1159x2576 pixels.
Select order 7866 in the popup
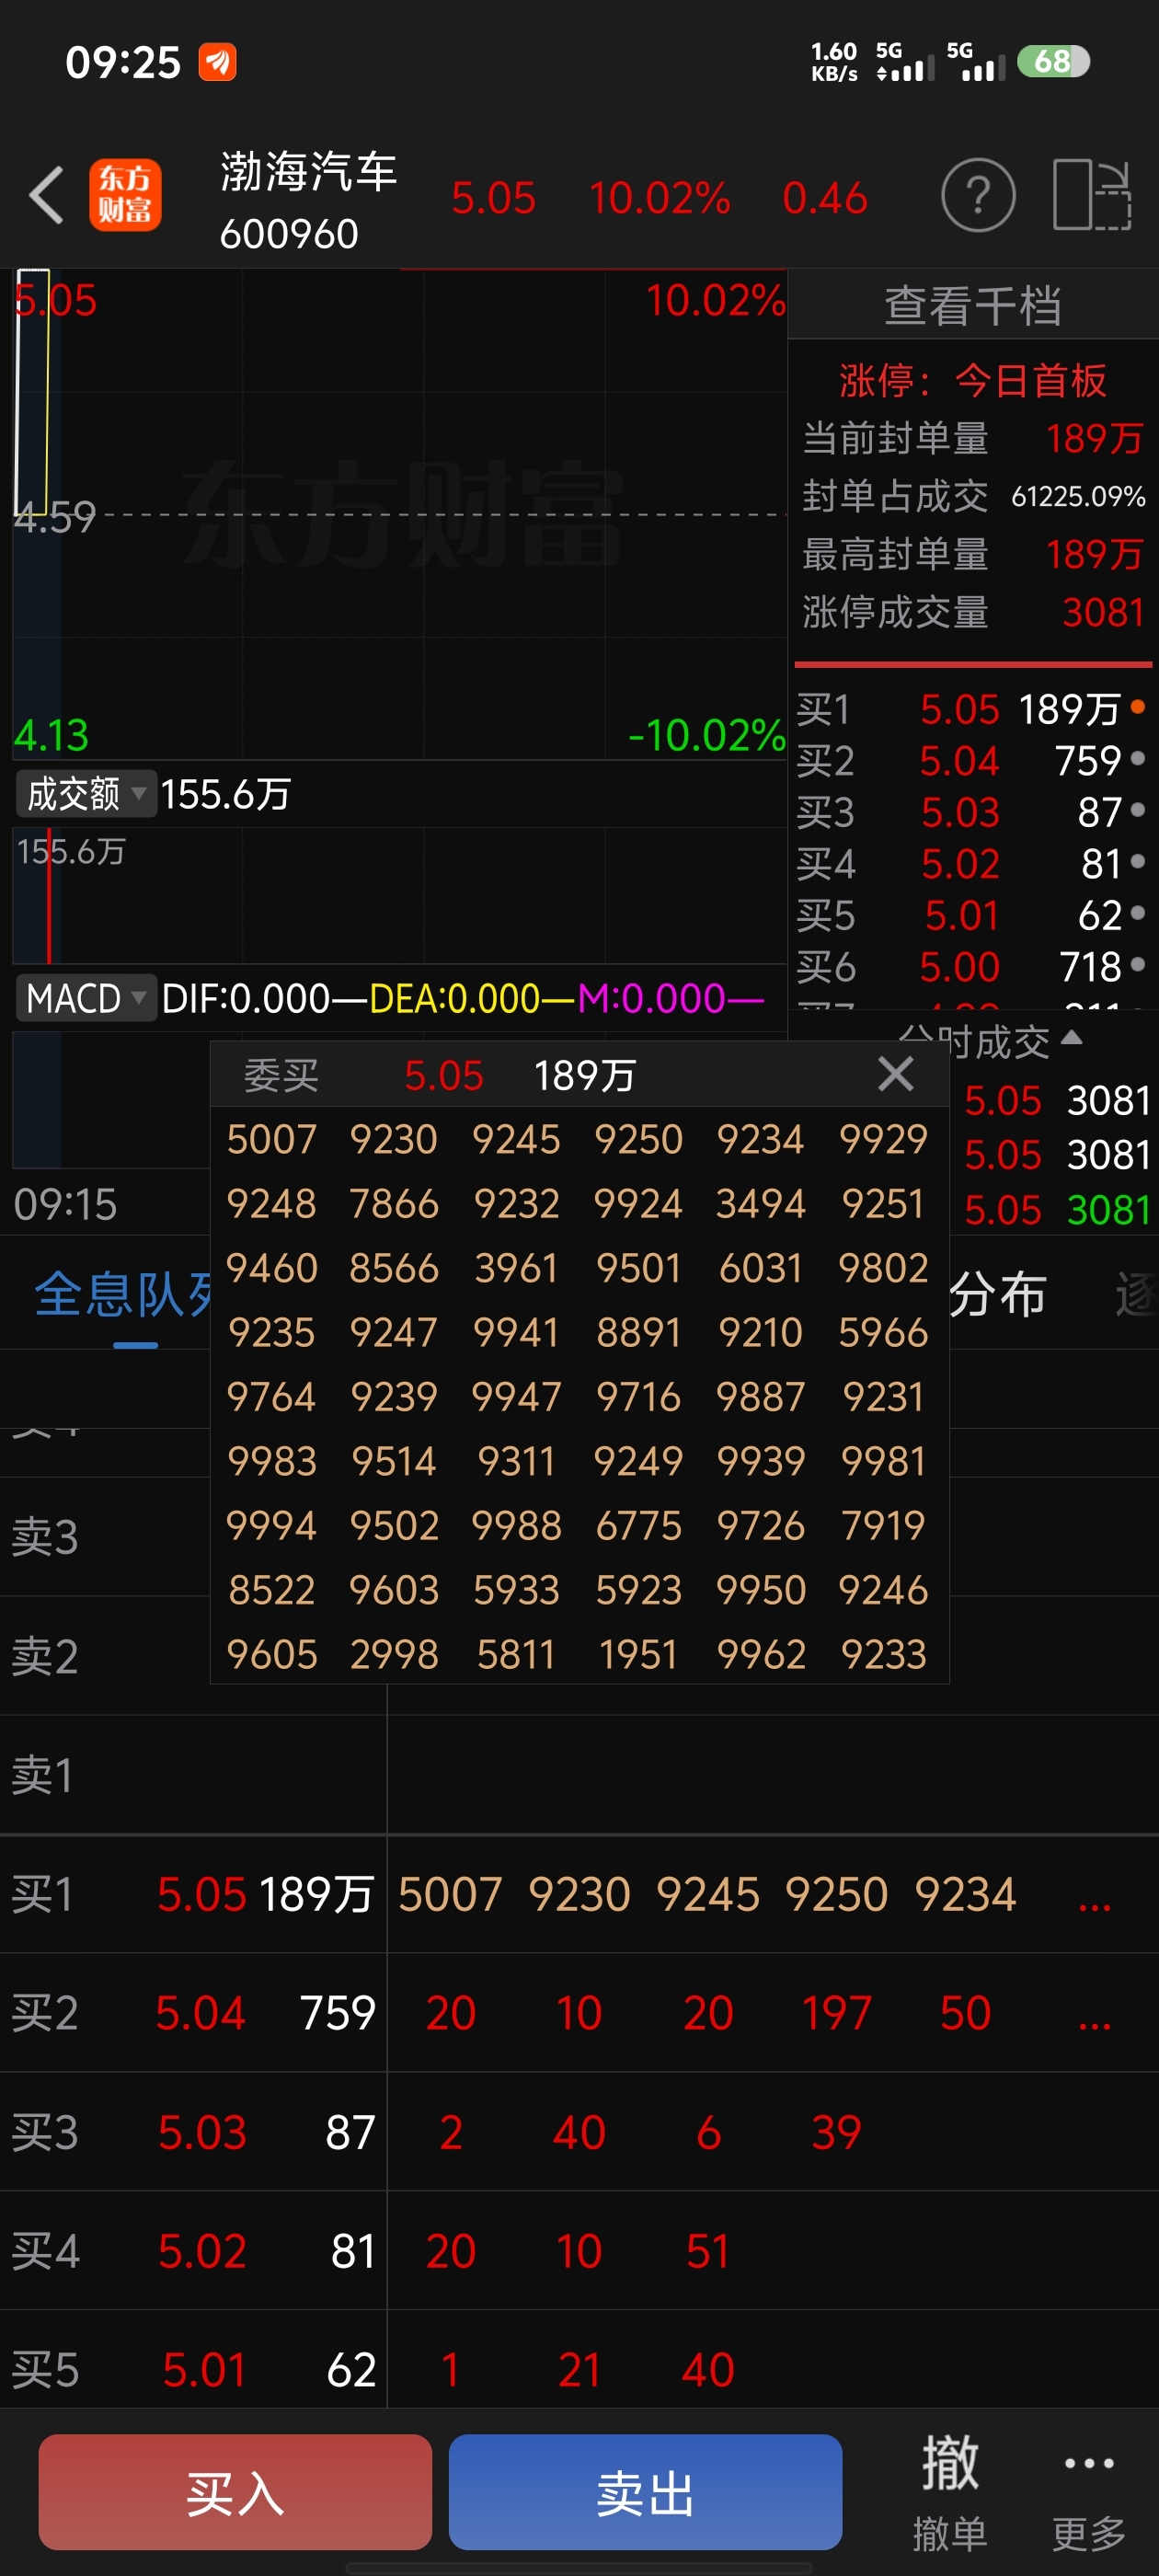point(394,1203)
